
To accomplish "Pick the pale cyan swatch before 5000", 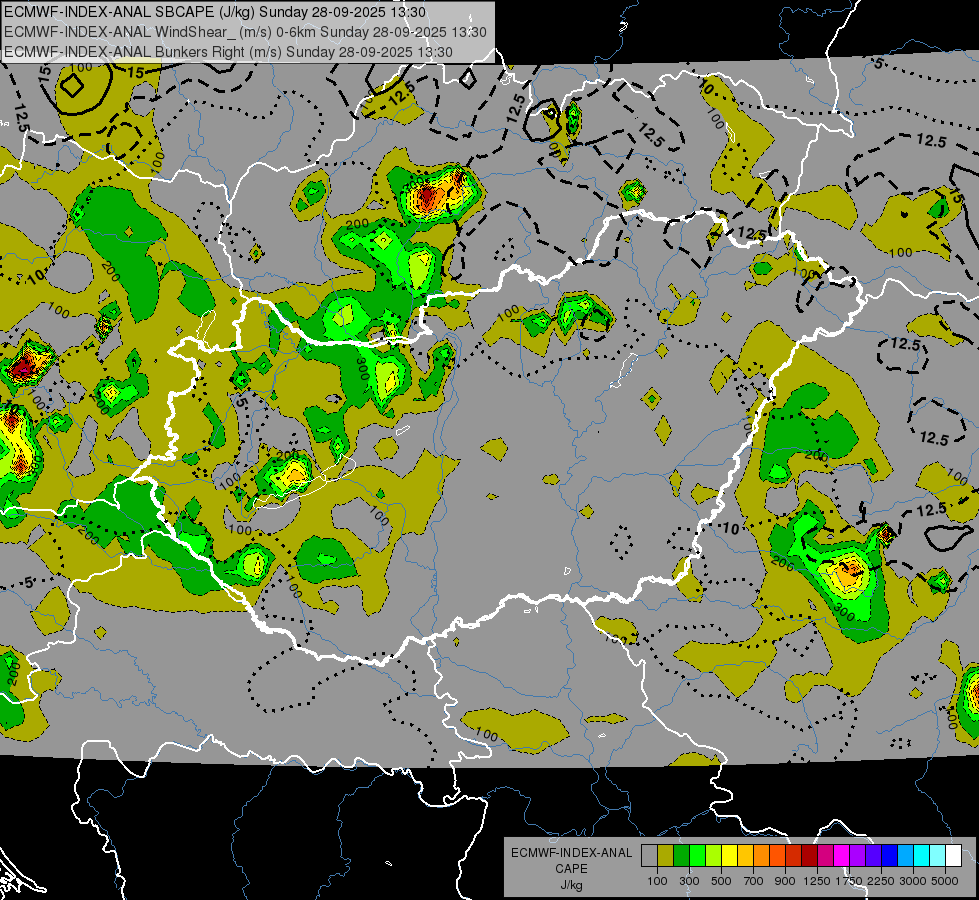I will 938,856.
